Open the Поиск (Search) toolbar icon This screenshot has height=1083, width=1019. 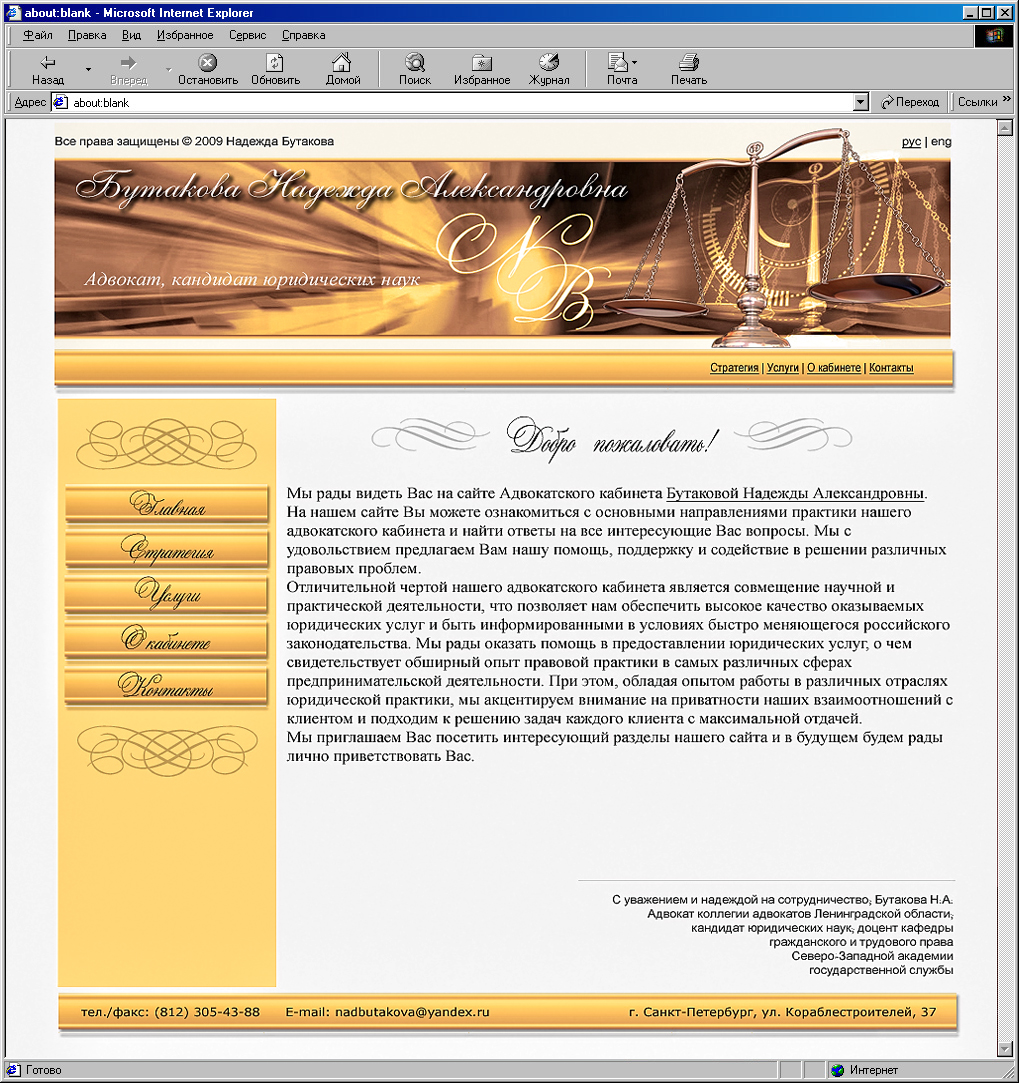pyautogui.click(x=415, y=63)
